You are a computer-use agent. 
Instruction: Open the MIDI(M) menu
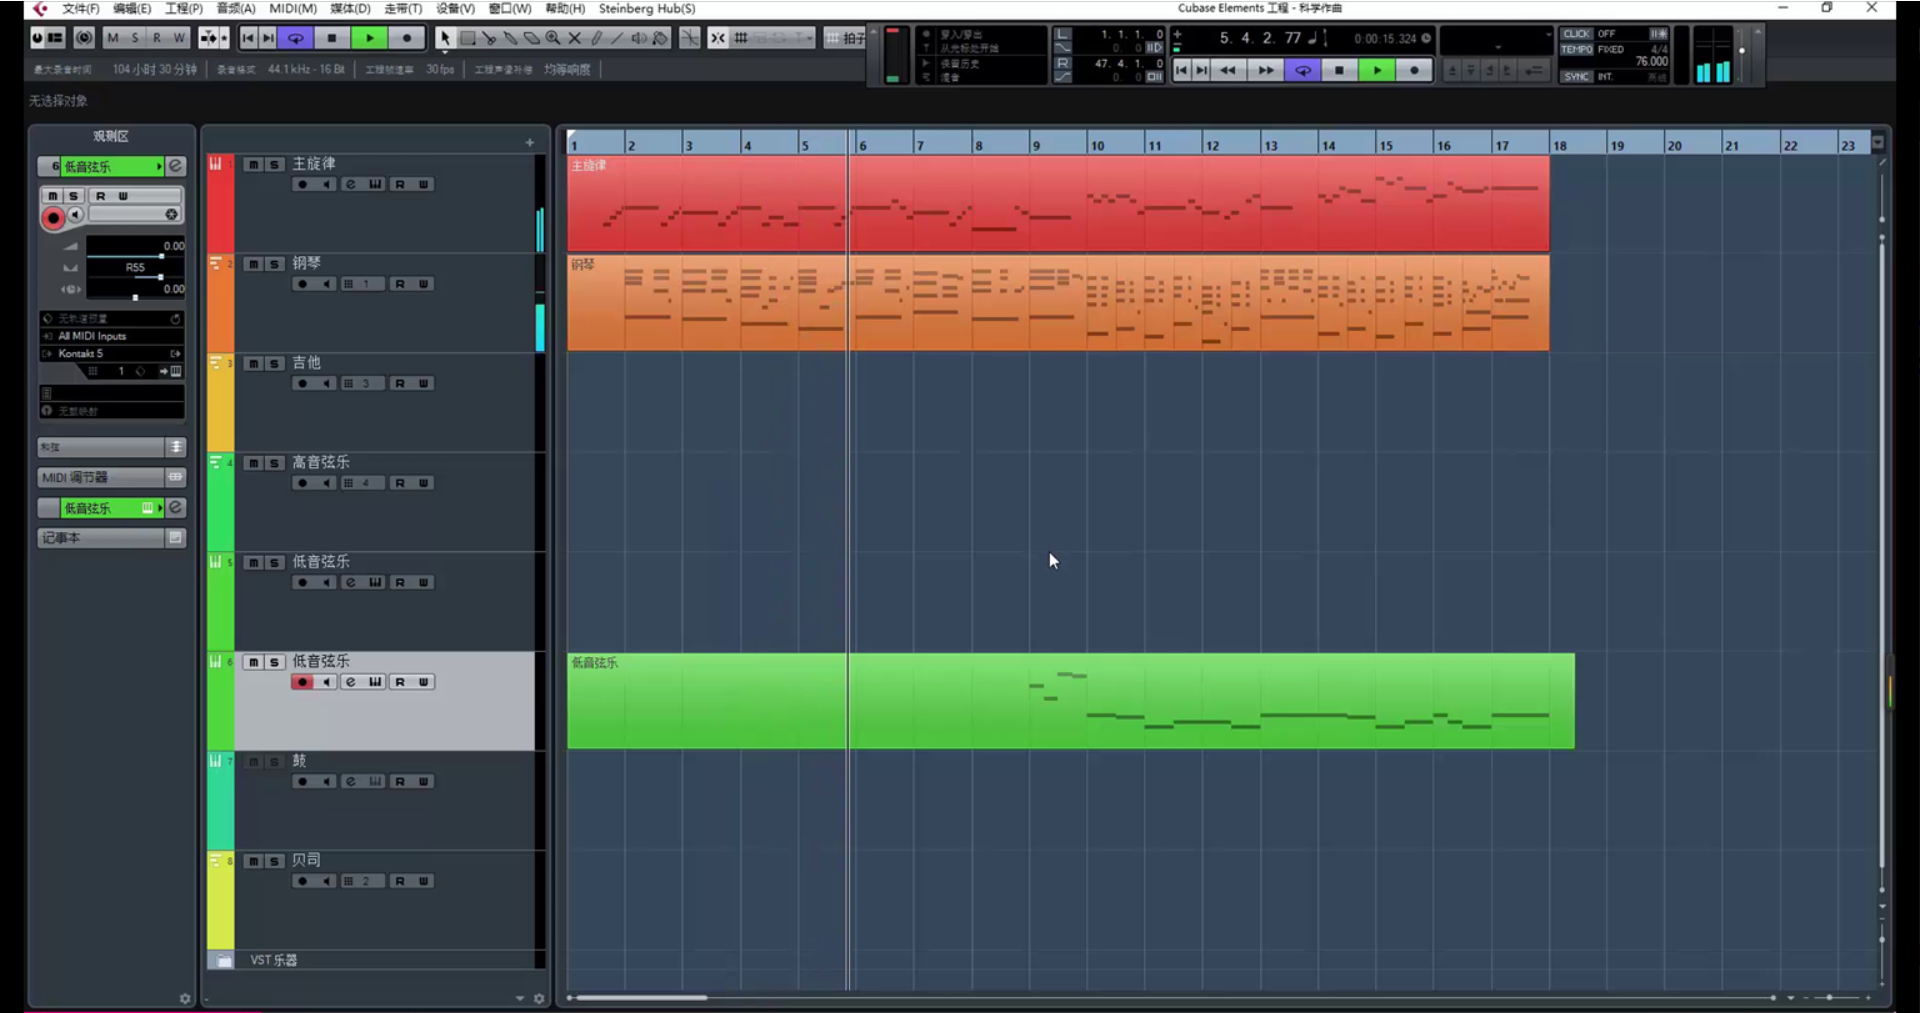(x=293, y=8)
